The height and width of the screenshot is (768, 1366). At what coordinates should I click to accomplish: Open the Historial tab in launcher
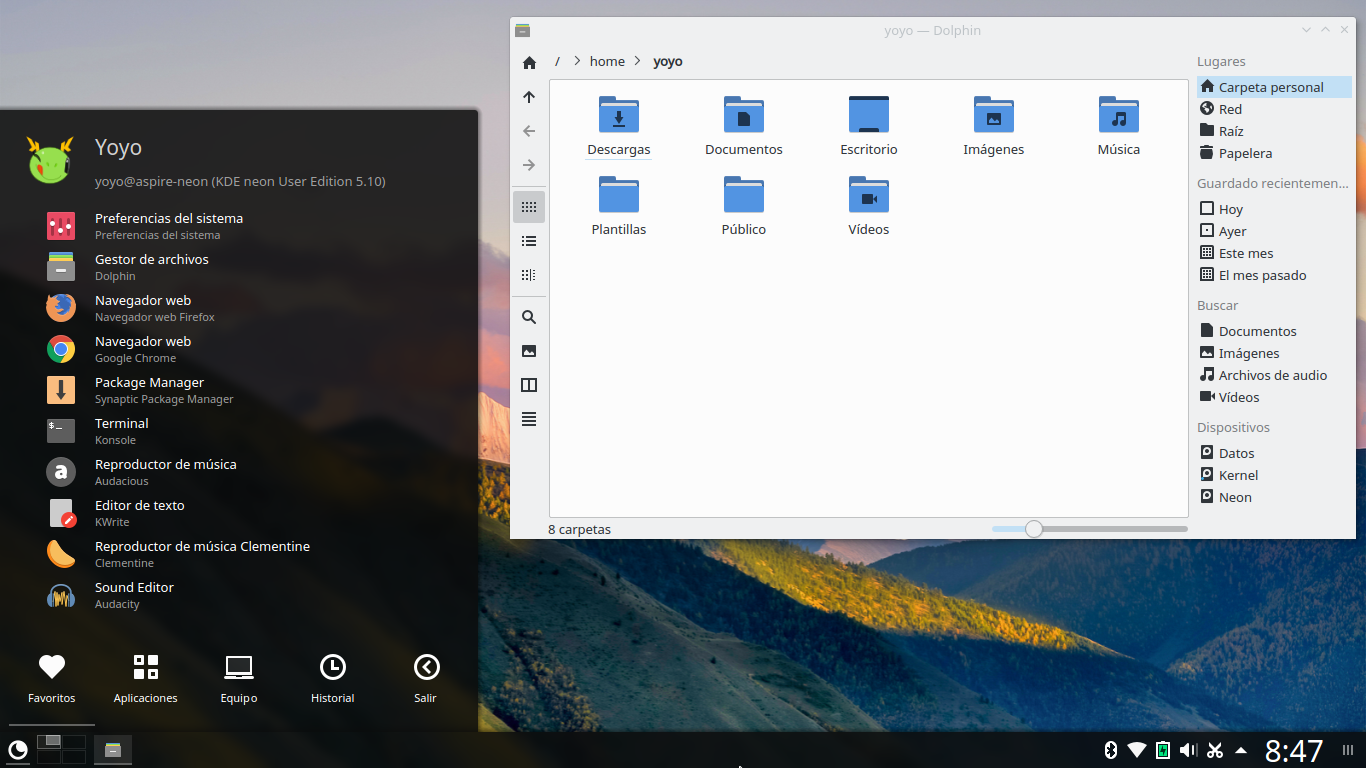[332, 679]
